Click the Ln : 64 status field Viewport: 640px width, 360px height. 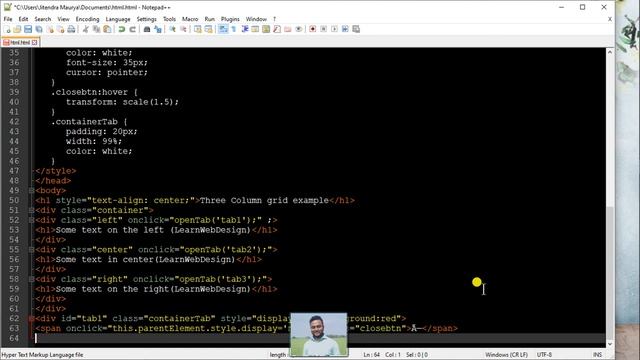point(371,355)
